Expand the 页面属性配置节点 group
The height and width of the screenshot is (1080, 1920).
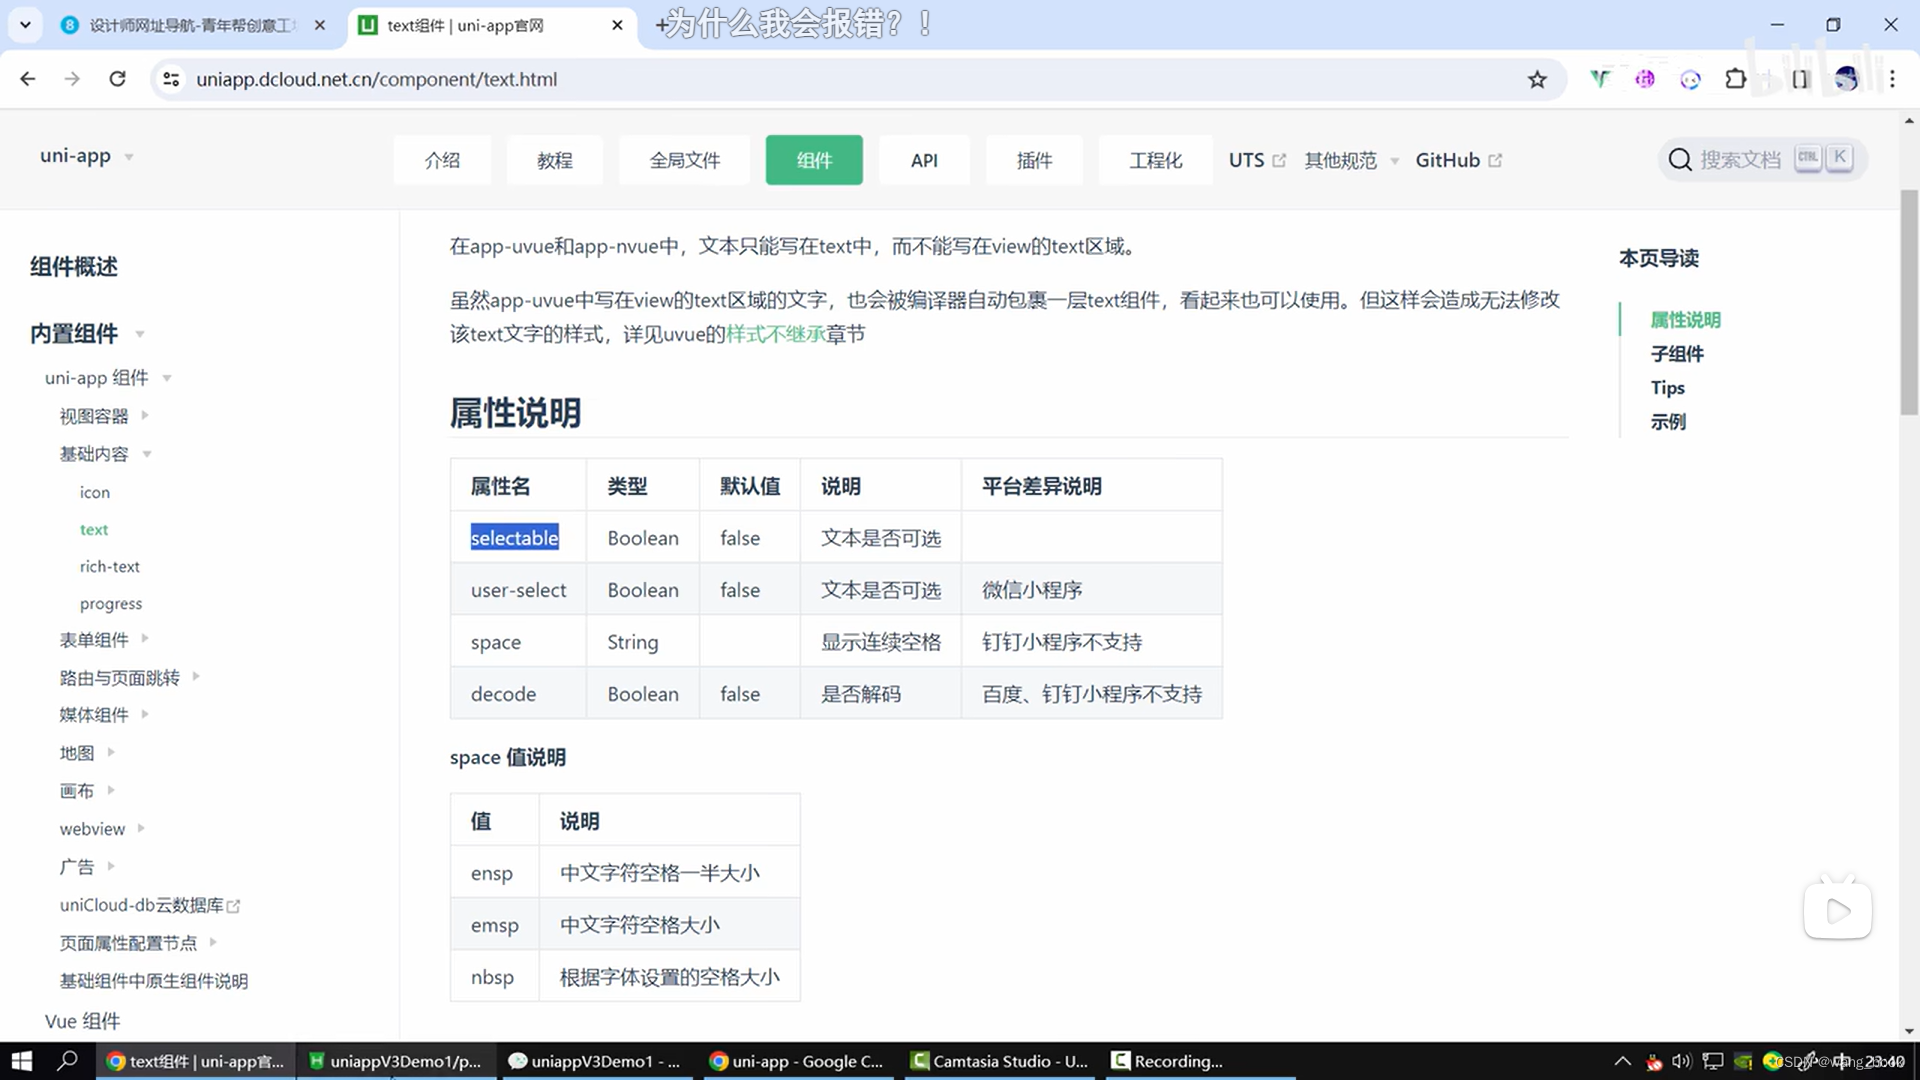pyautogui.click(x=138, y=943)
